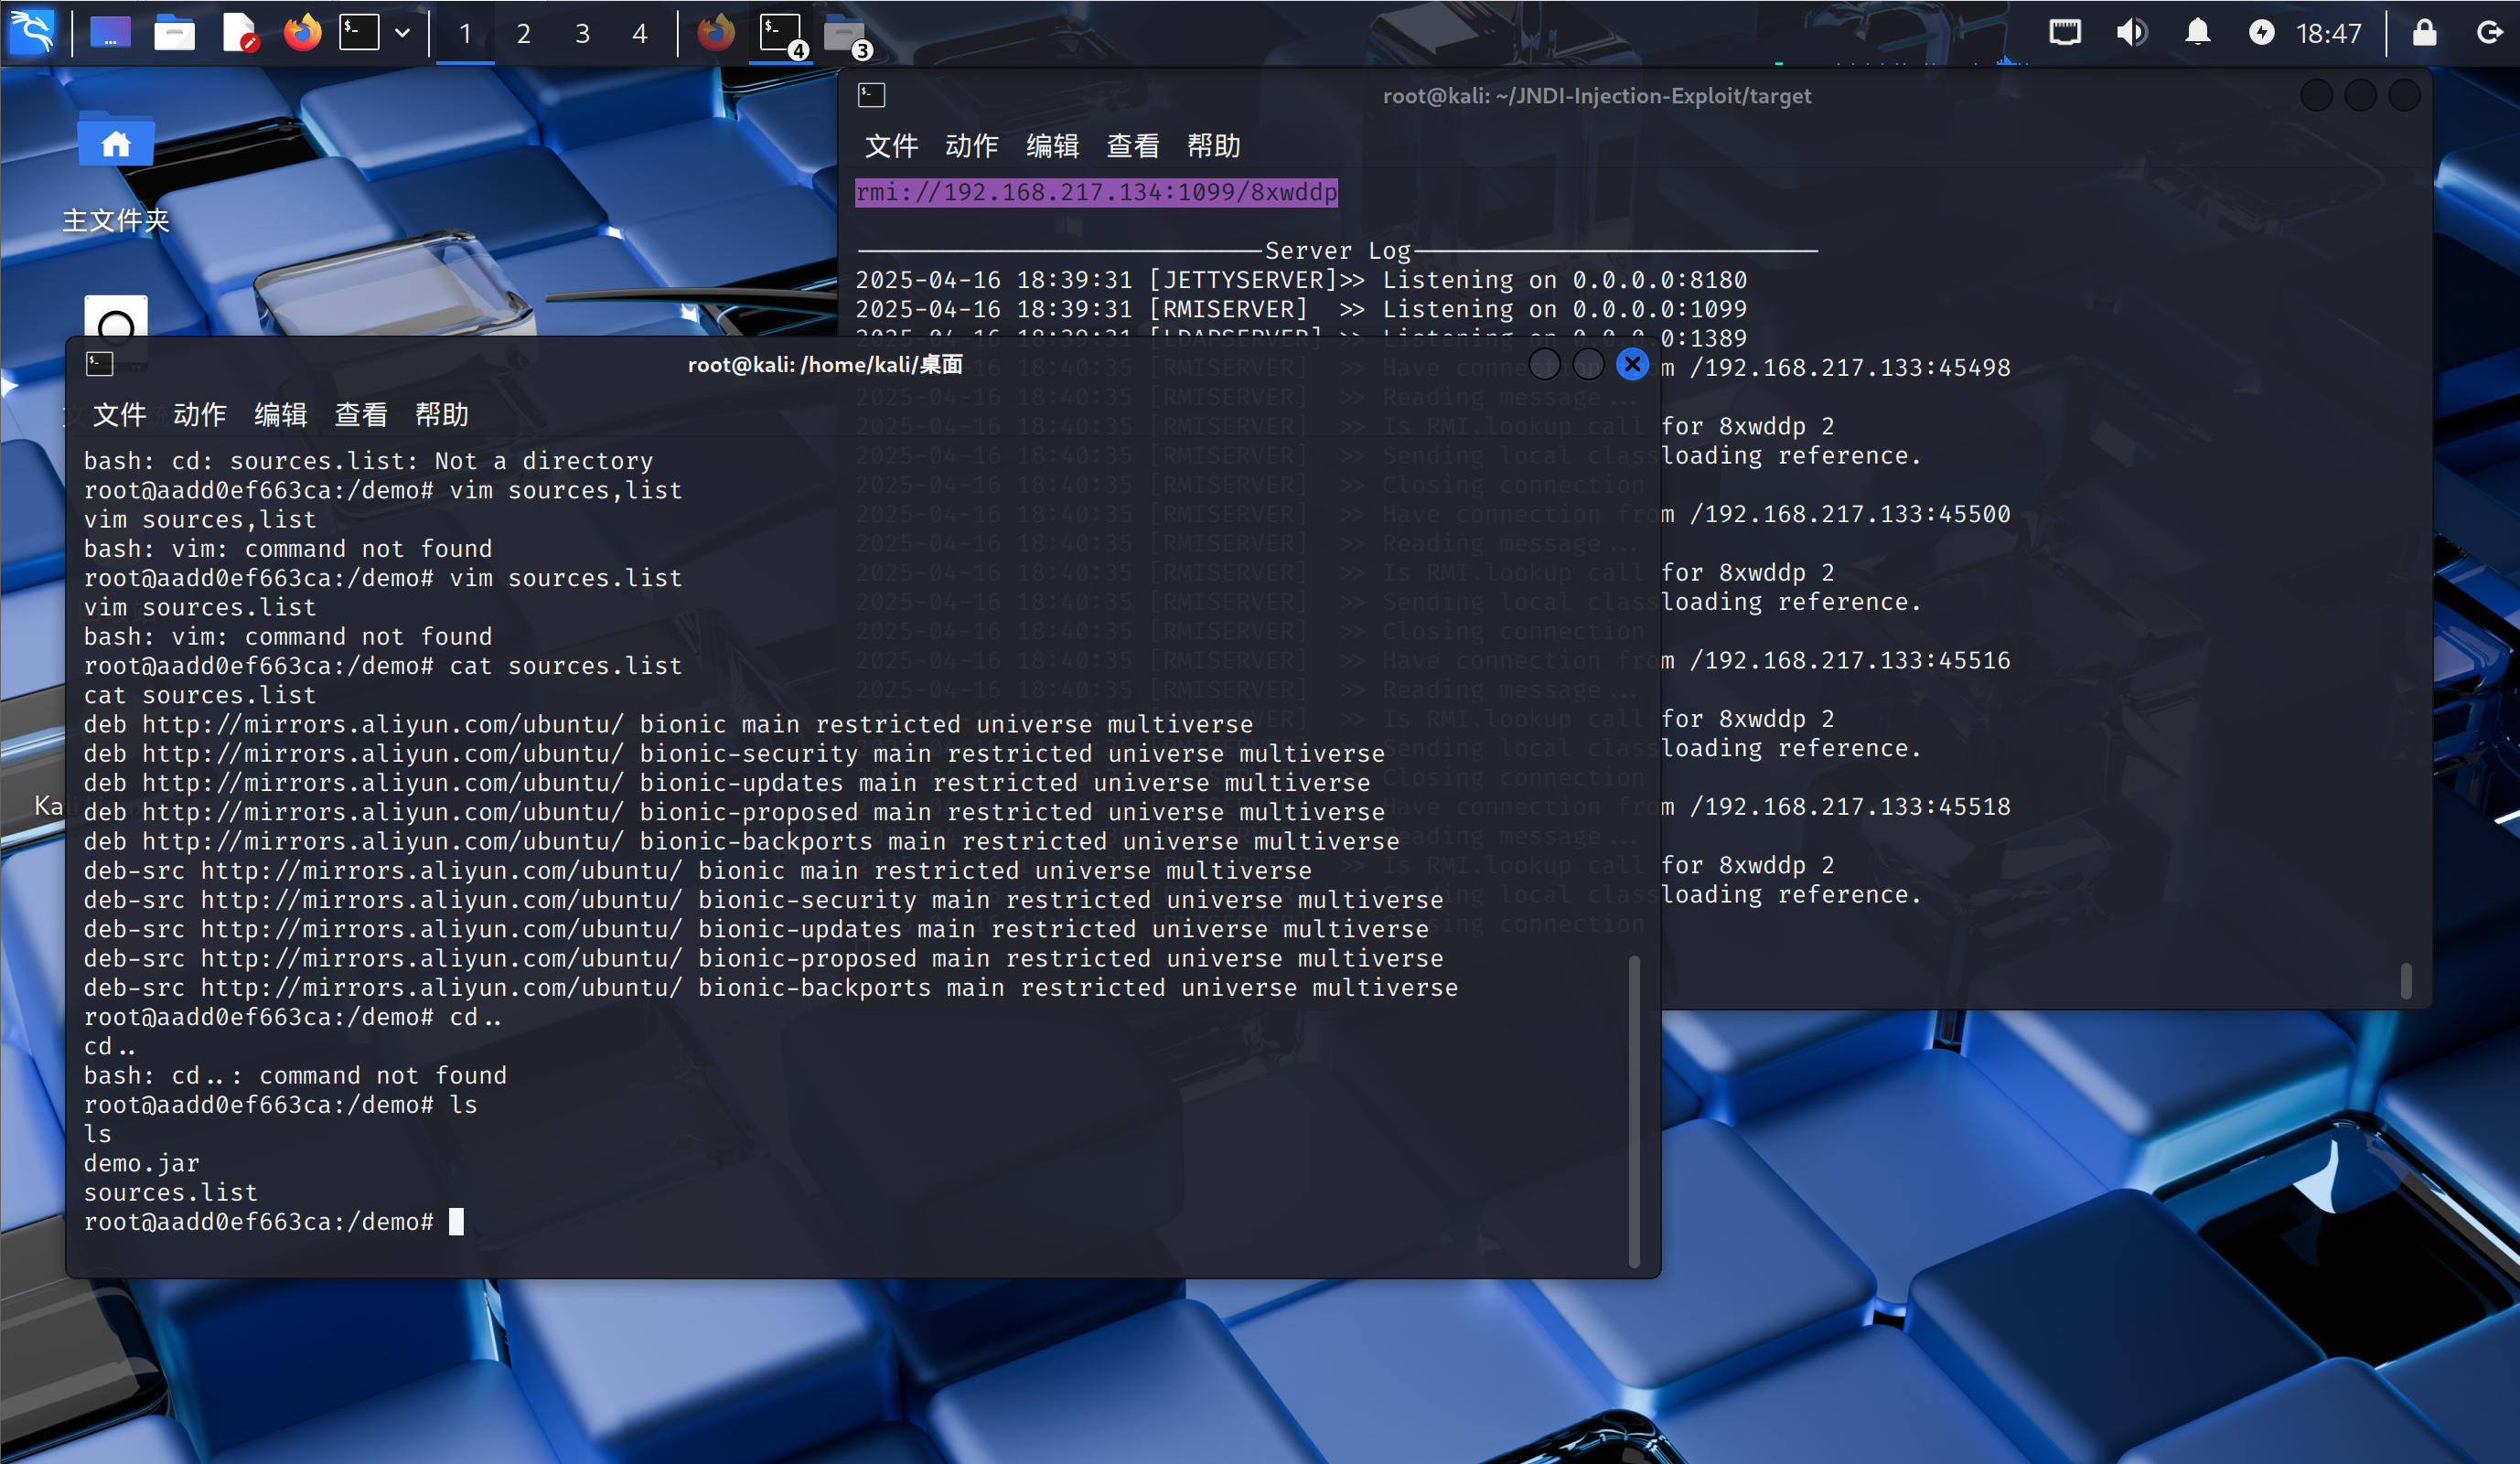The width and height of the screenshot is (2520, 1464).
Task: Click the clock showing 18:47
Action: (2328, 34)
